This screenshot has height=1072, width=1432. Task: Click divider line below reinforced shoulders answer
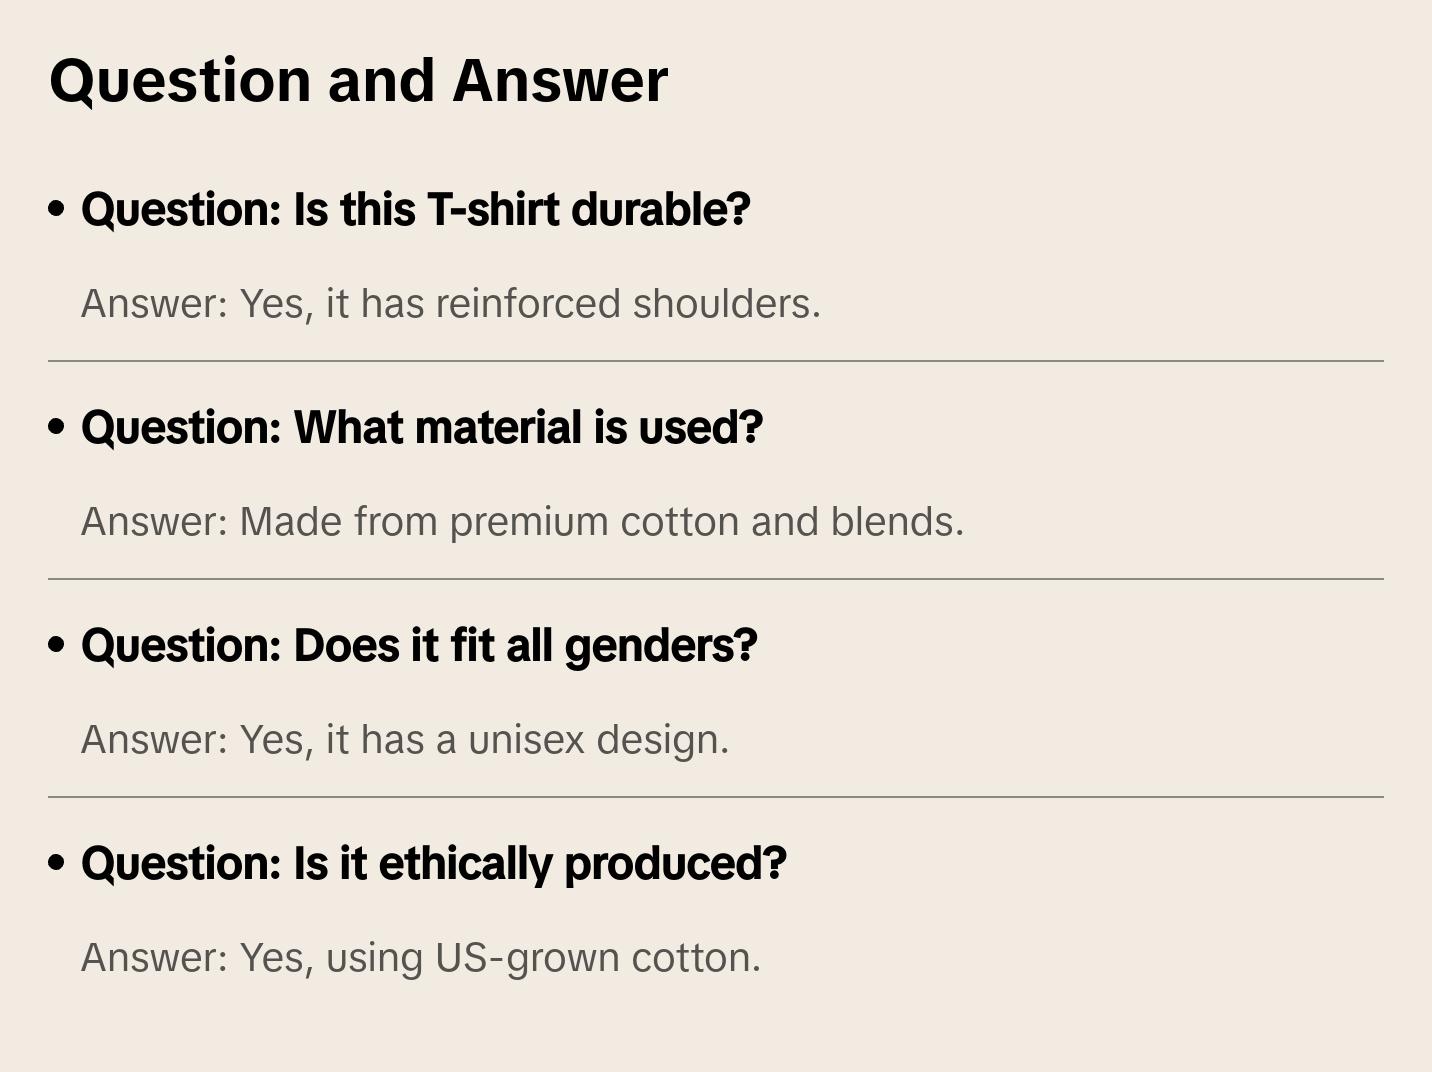[715, 361]
